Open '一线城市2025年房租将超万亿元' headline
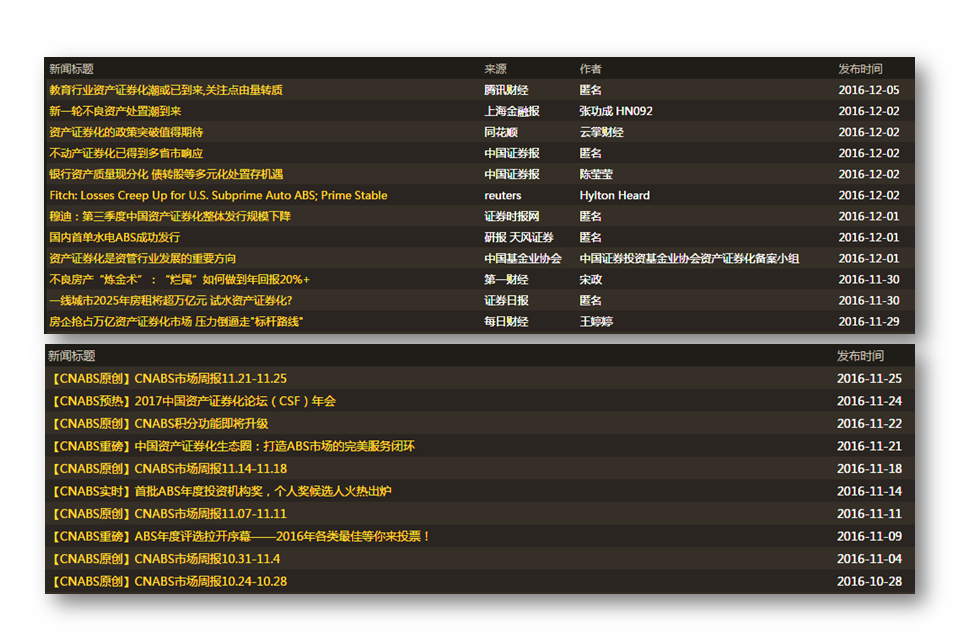 point(171,301)
